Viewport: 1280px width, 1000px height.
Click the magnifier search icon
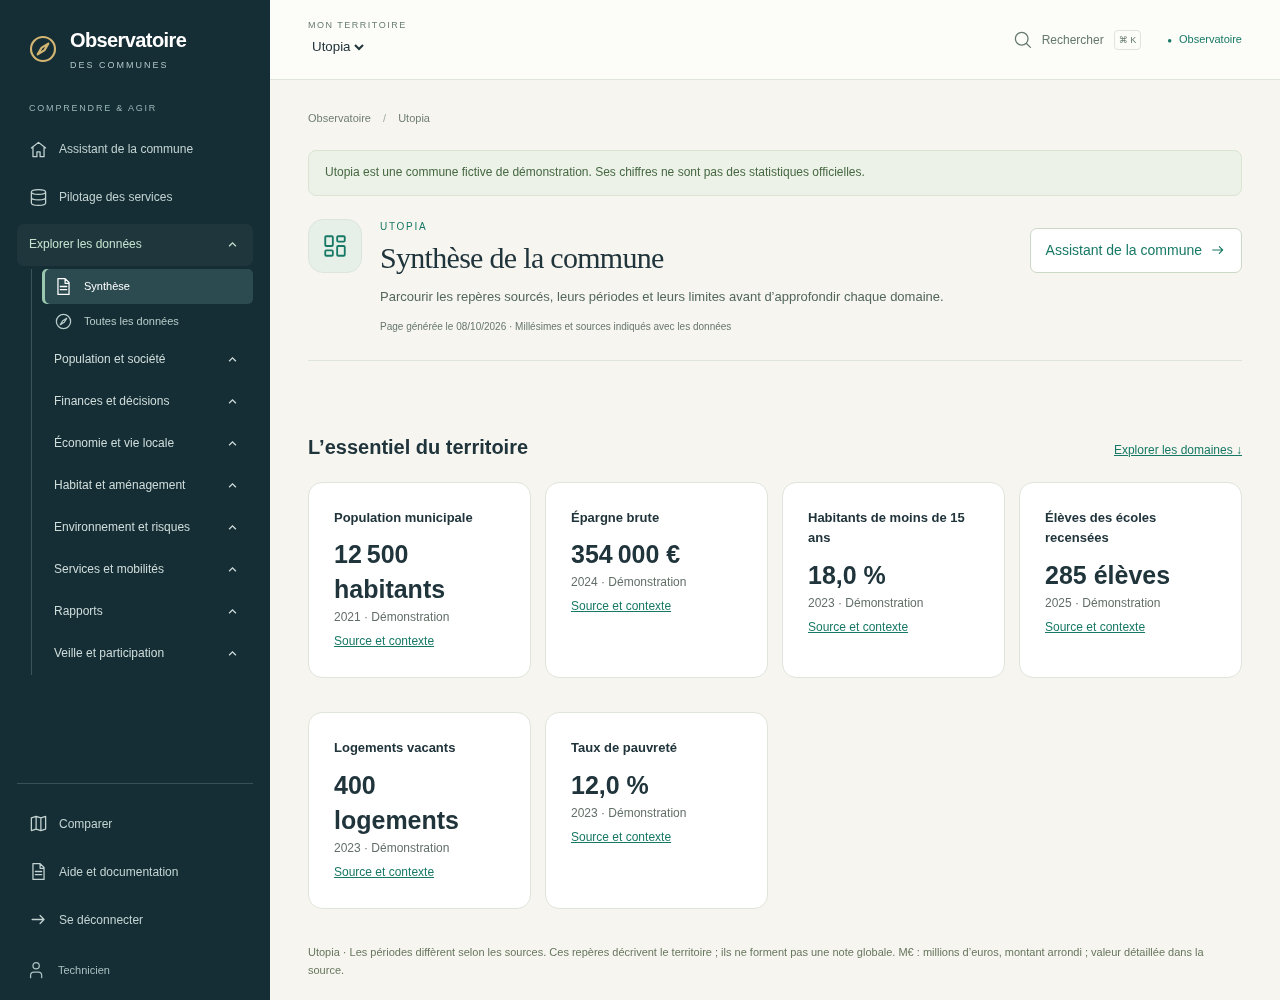click(1022, 40)
